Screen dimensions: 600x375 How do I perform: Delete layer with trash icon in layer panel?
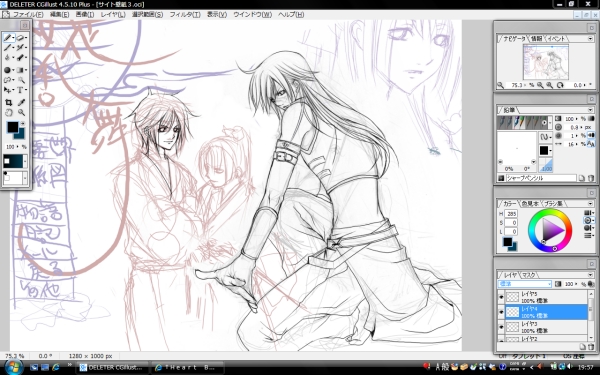pos(590,347)
